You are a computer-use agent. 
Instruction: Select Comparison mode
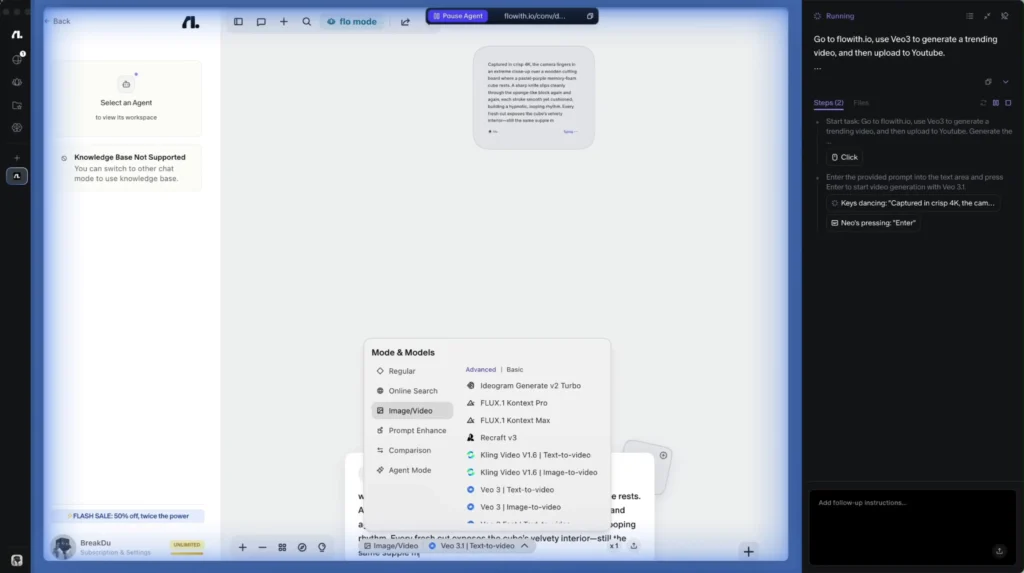tap(412, 450)
